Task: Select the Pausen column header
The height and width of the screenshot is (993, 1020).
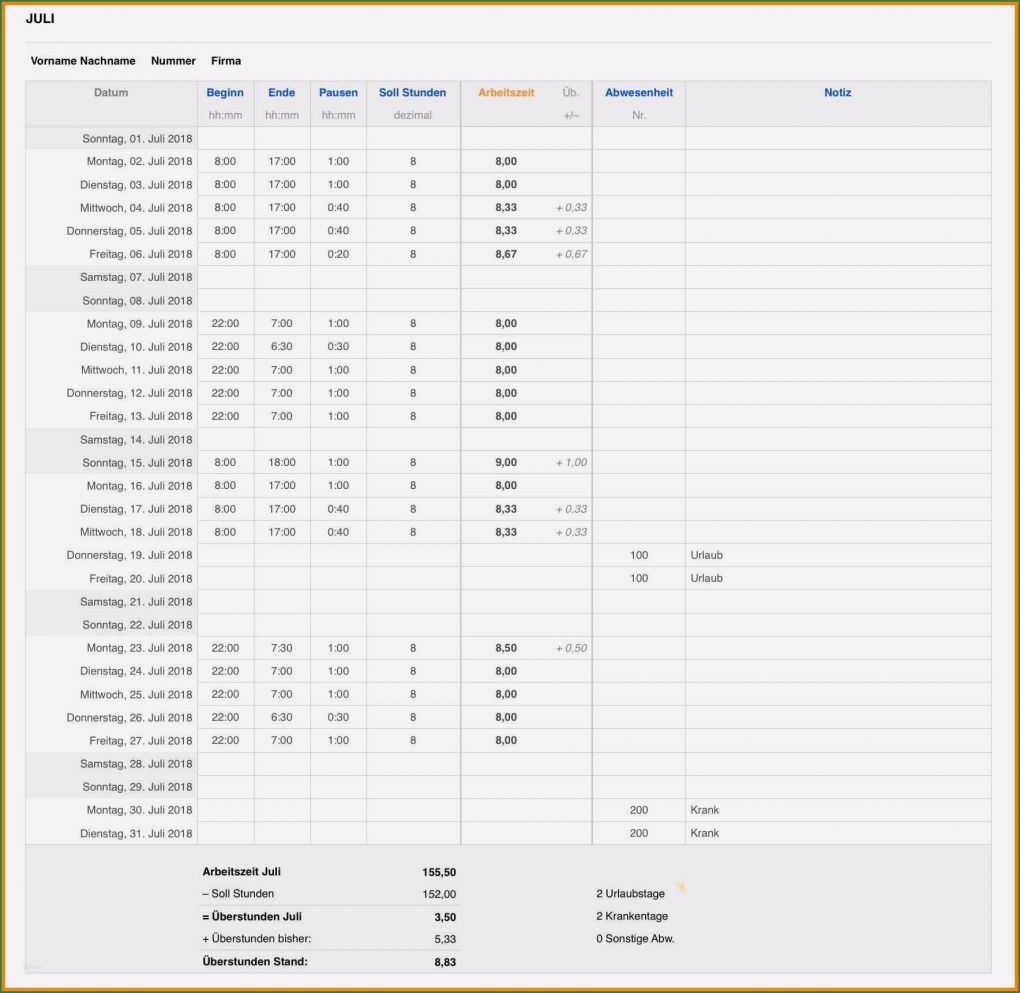Action: tap(338, 92)
